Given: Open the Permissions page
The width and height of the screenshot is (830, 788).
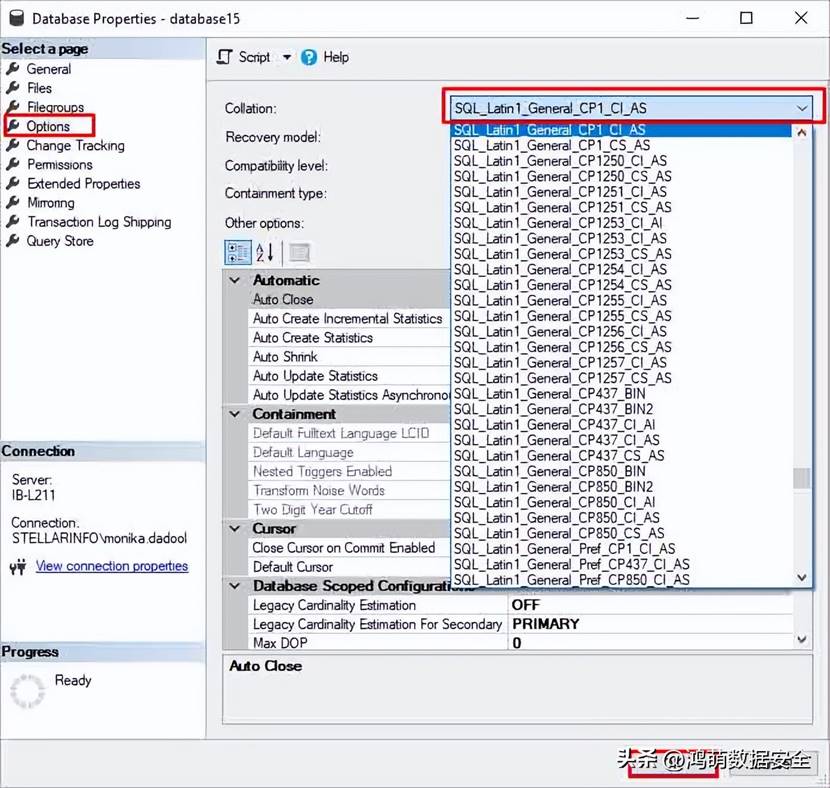Looking at the screenshot, I should (x=60, y=164).
